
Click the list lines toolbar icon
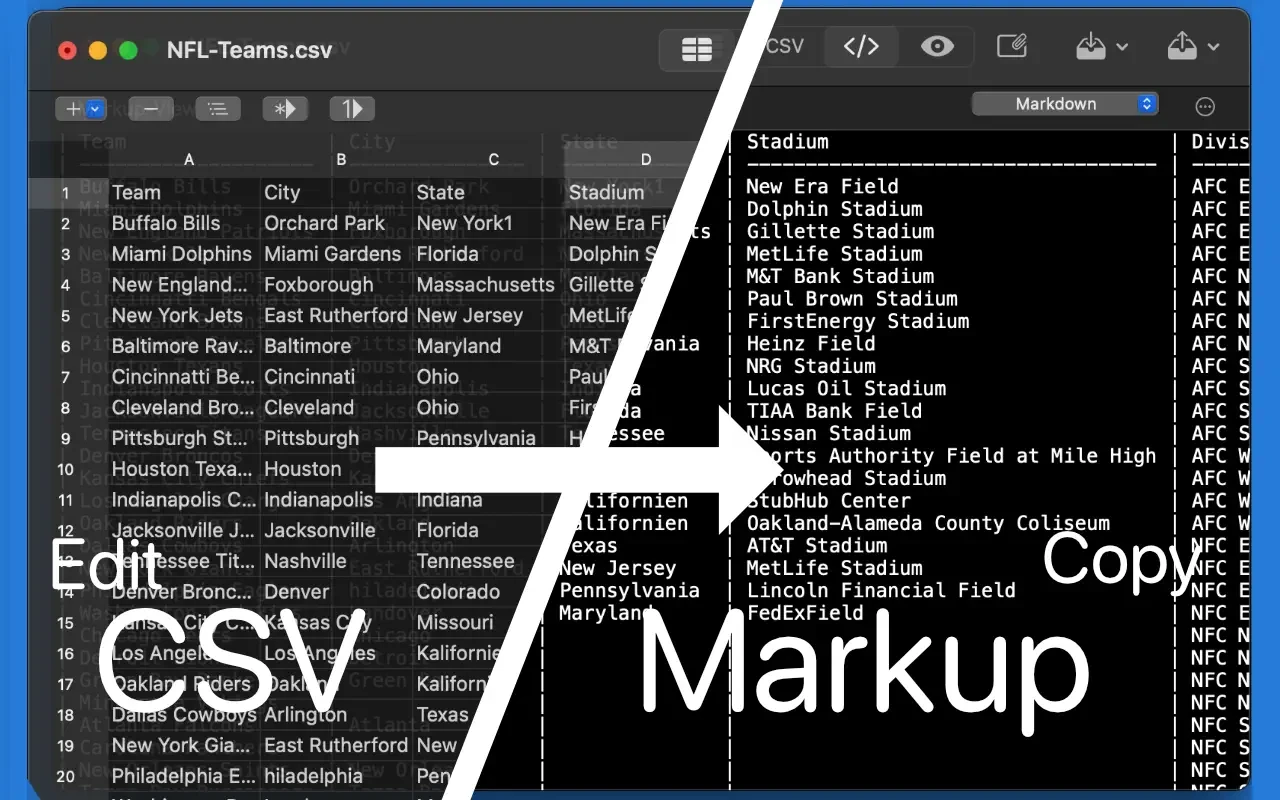218,109
